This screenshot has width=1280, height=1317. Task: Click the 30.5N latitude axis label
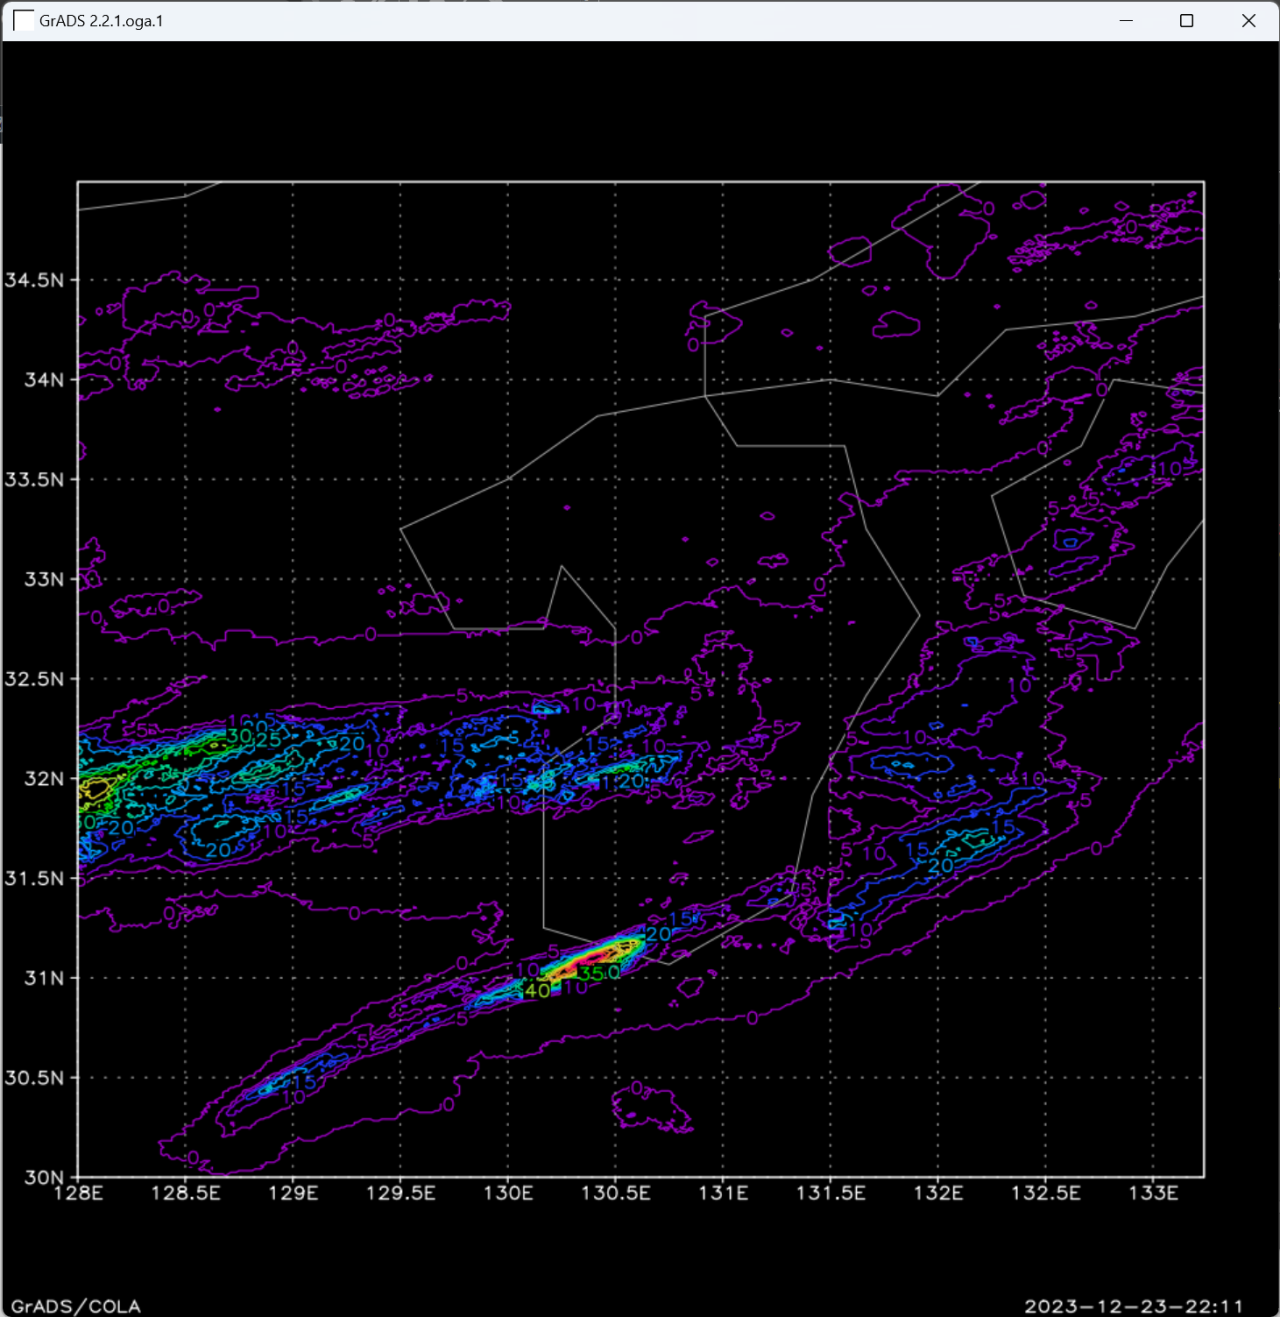click(x=34, y=1078)
